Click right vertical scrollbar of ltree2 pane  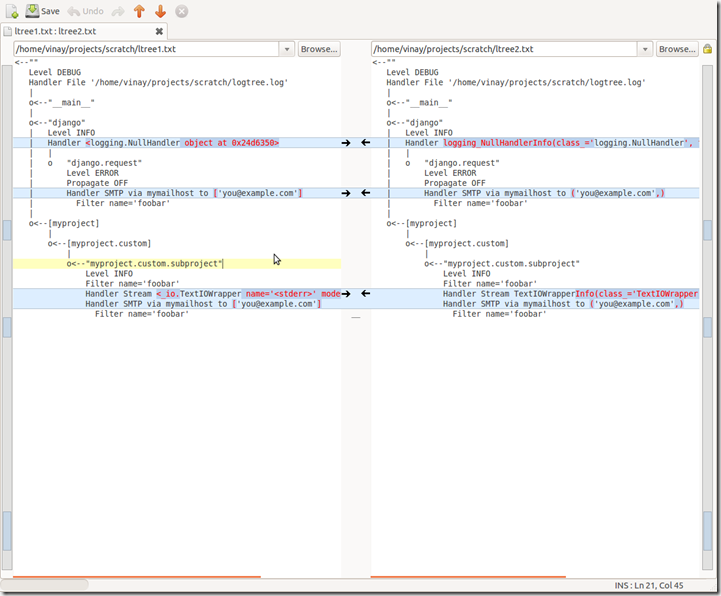pyautogui.click(x=707, y=317)
